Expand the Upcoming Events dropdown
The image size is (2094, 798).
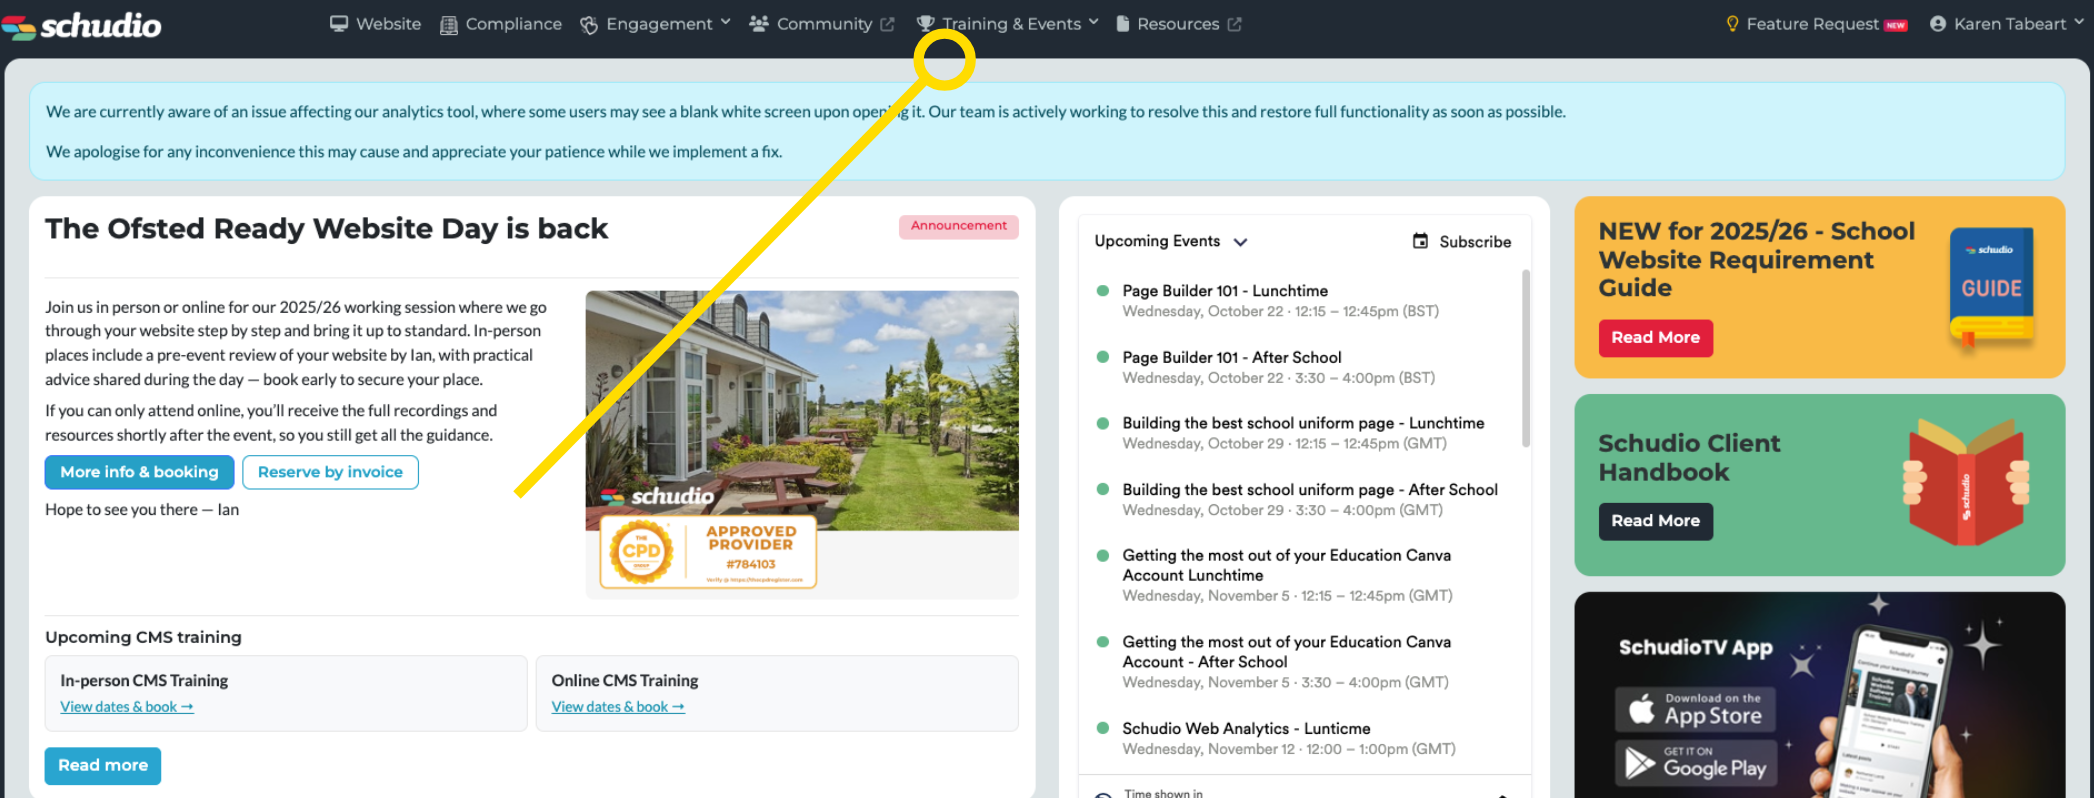(x=1171, y=241)
